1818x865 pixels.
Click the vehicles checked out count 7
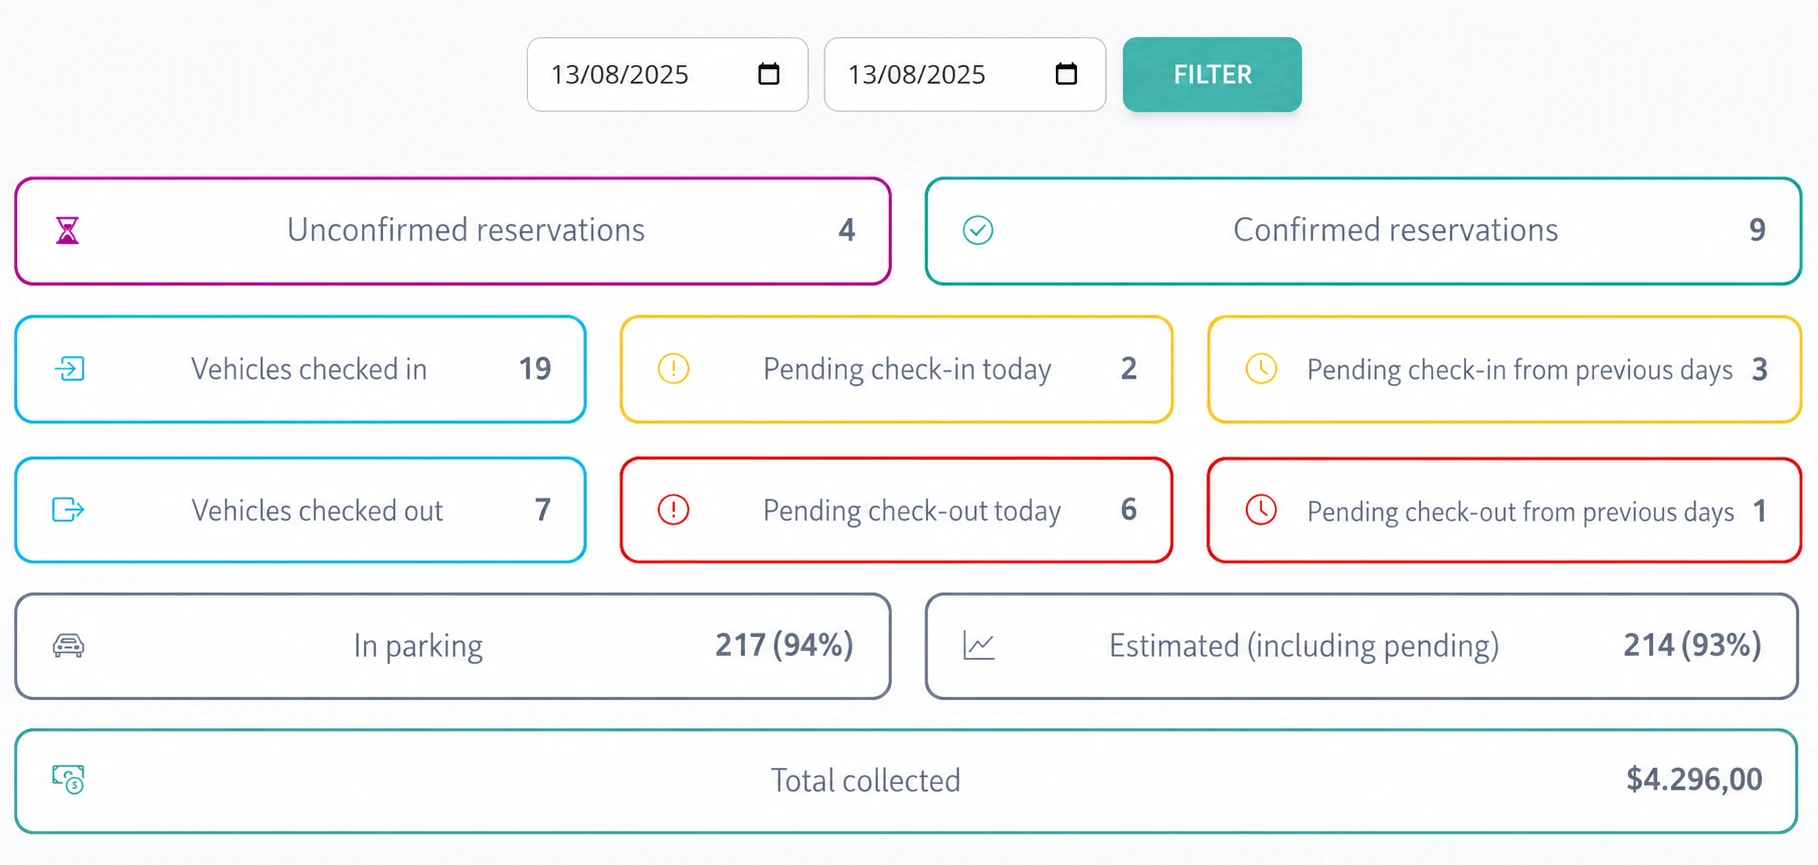coord(543,510)
